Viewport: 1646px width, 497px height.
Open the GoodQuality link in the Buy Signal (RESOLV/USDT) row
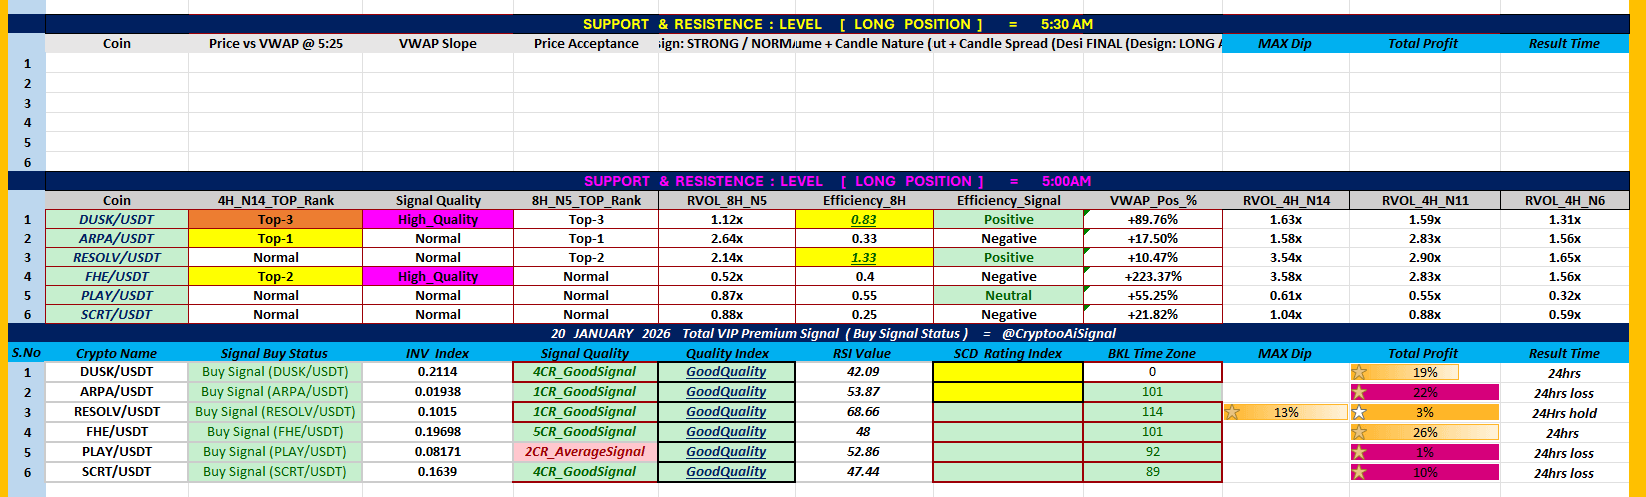pos(726,412)
